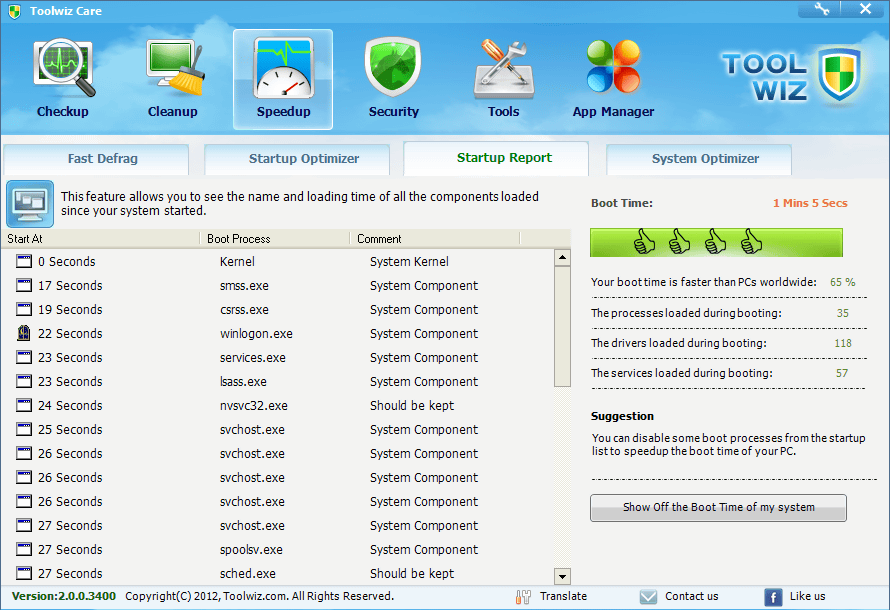Click the window icon for Kernel row
890x610 pixels.
click(x=24, y=261)
